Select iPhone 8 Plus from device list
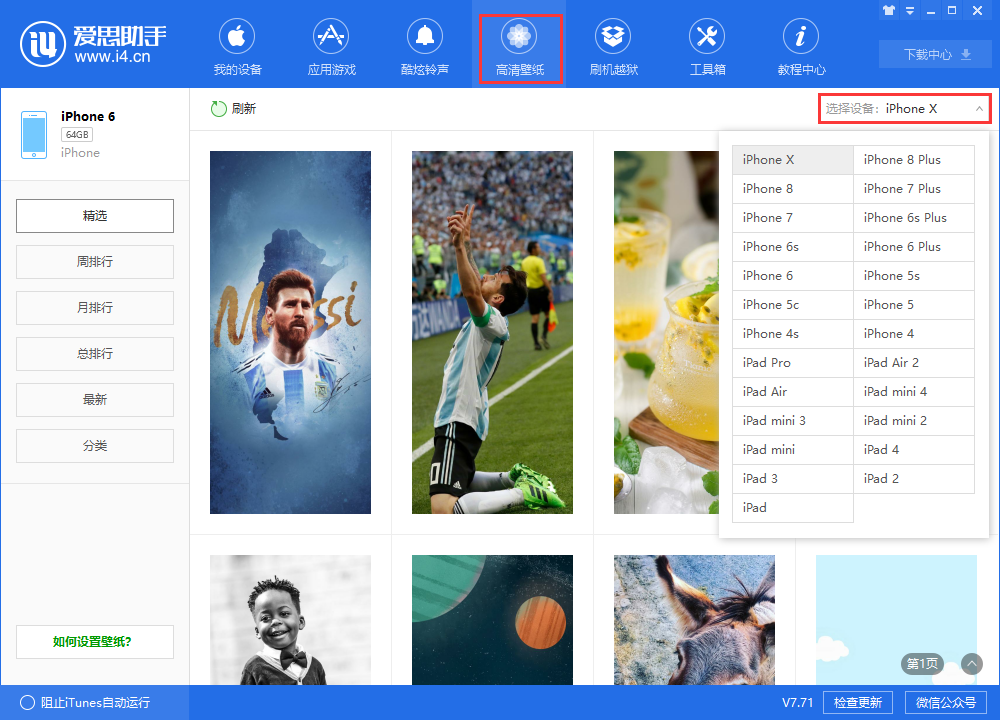The image size is (1000, 720). pos(913,160)
